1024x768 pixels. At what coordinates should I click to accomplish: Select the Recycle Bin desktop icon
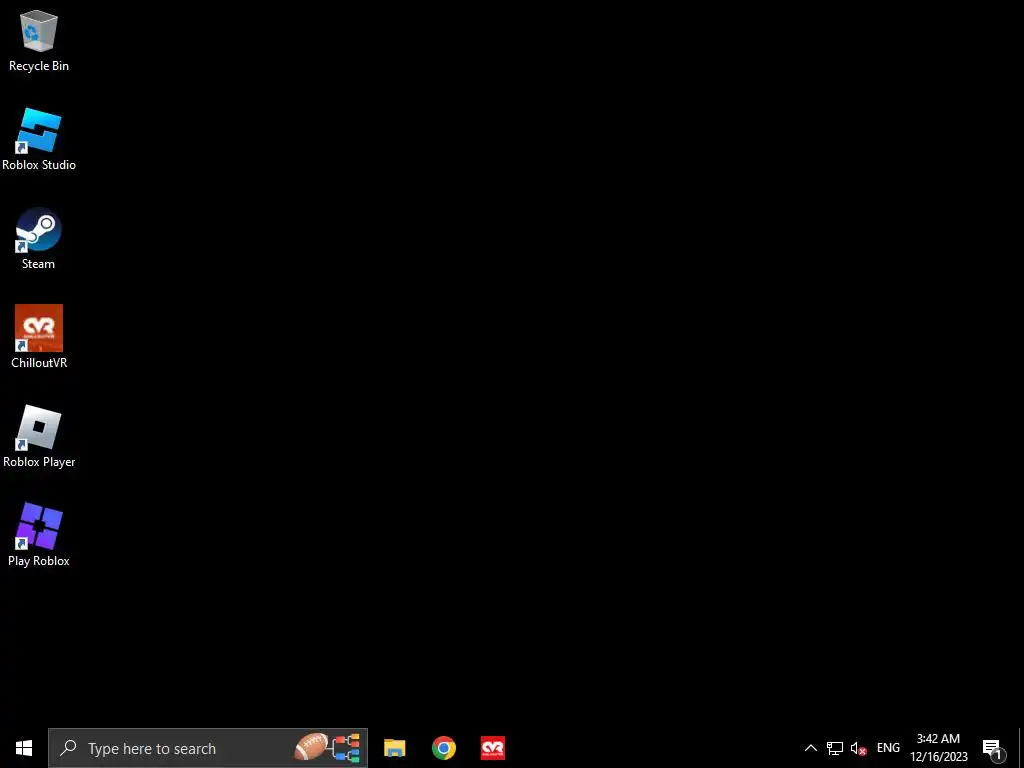[x=39, y=40]
